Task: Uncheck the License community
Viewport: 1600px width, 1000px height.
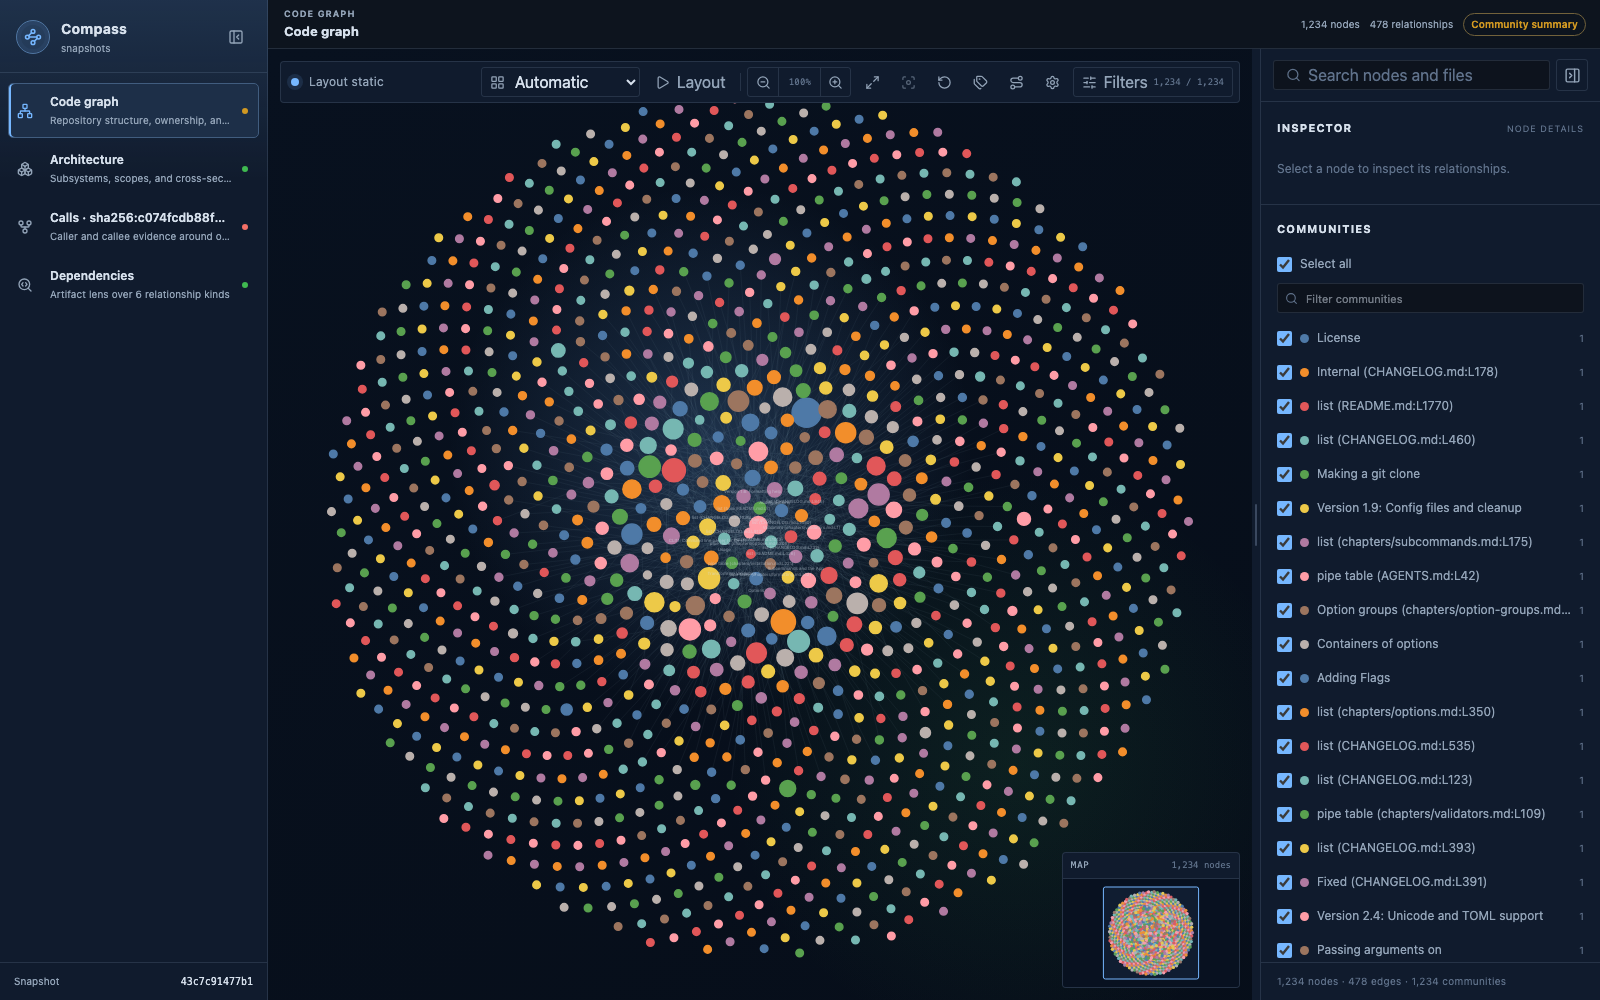Action: tap(1284, 338)
